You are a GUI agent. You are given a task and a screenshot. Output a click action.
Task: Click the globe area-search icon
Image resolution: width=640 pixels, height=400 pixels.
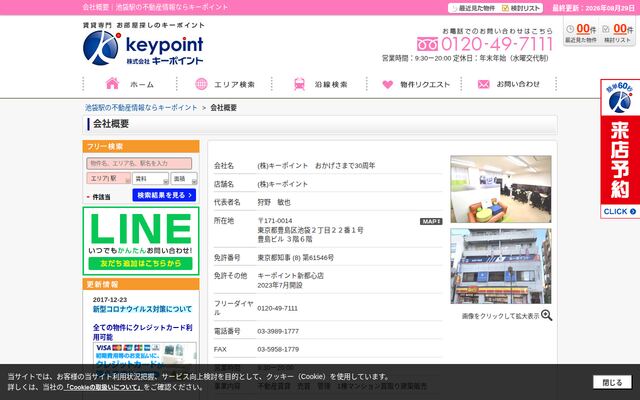click(x=201, y=84)
